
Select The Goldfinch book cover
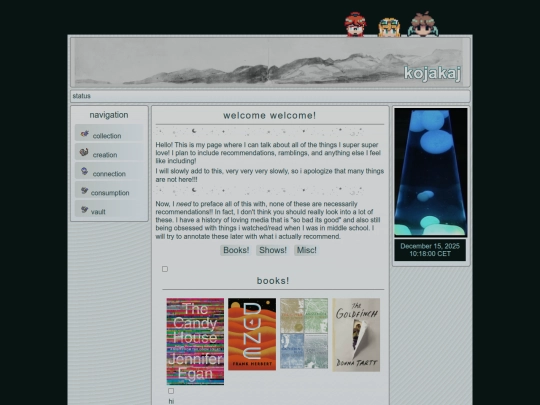[356, 335]
